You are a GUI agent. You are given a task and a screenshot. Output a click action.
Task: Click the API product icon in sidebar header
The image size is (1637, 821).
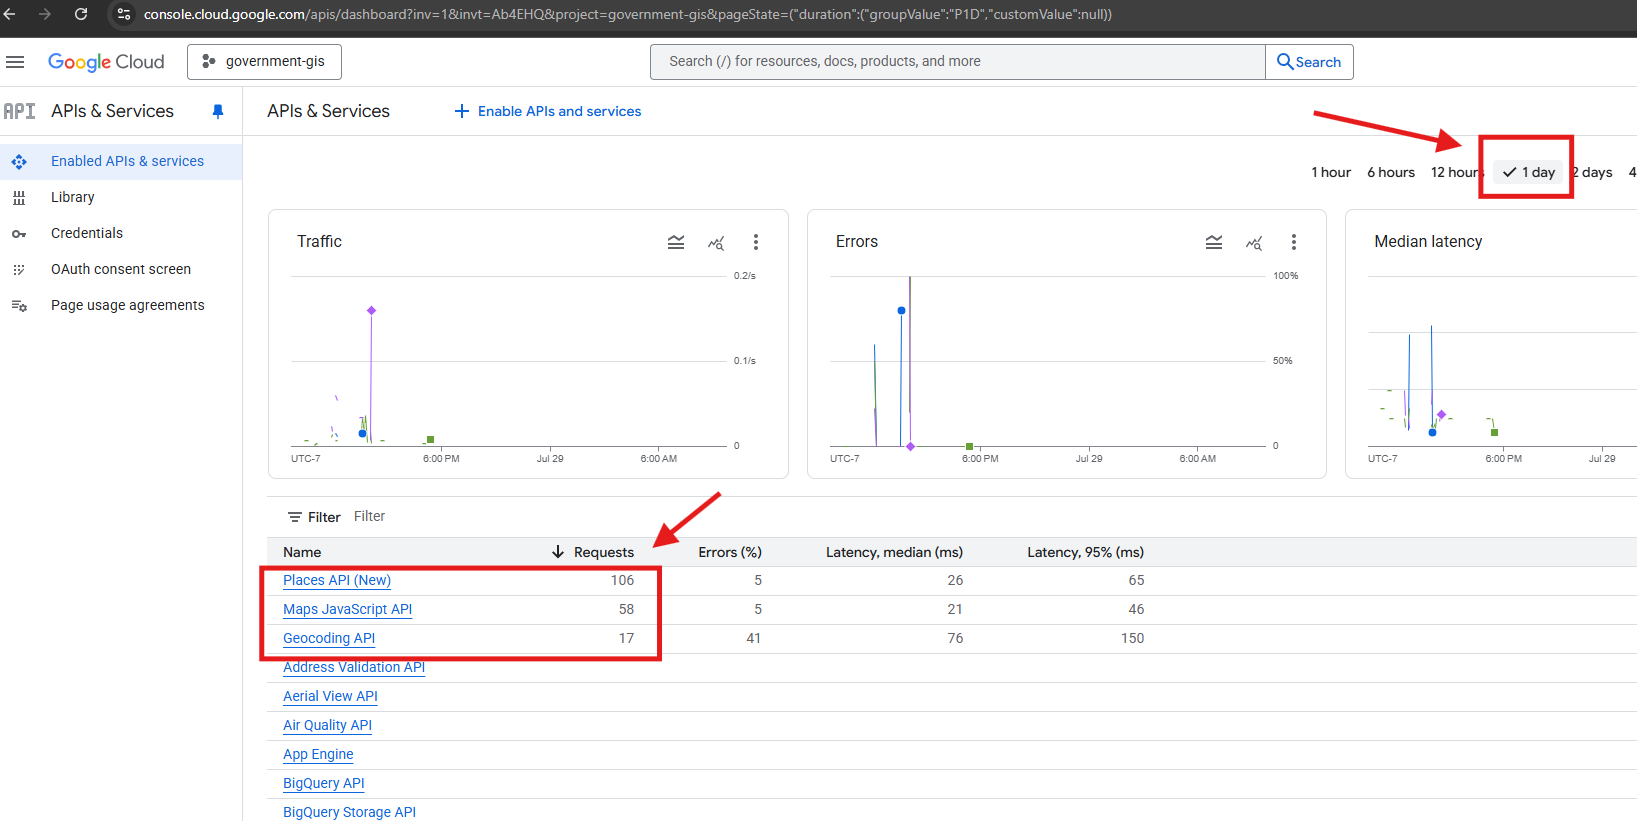coord(19,111)
